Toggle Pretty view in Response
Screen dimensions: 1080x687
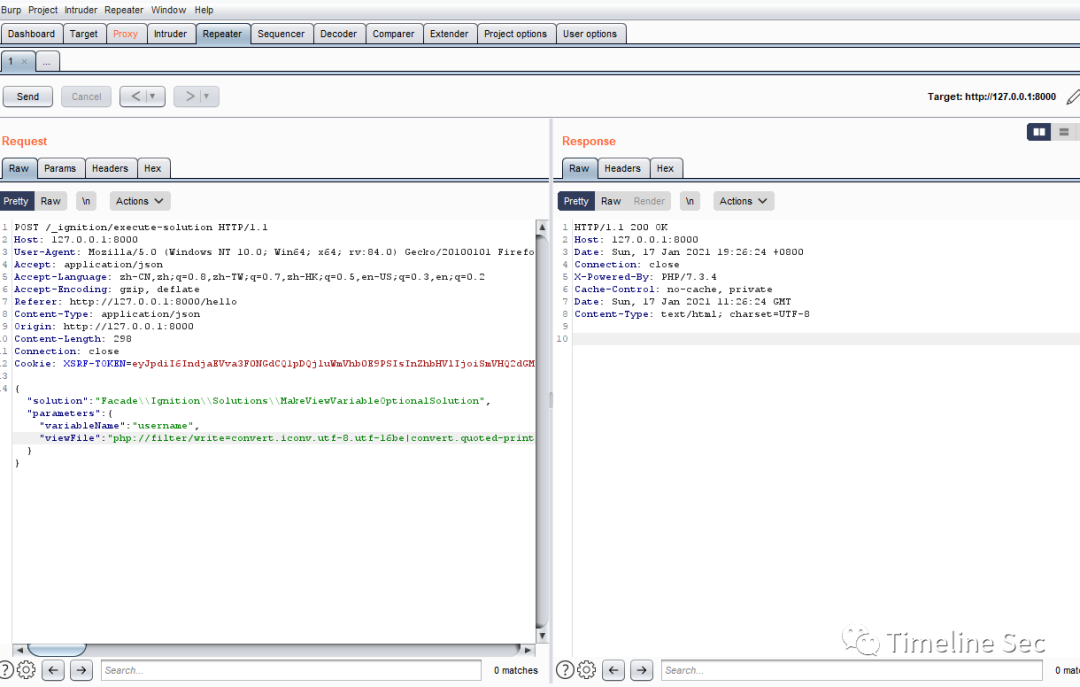point(576,201)
